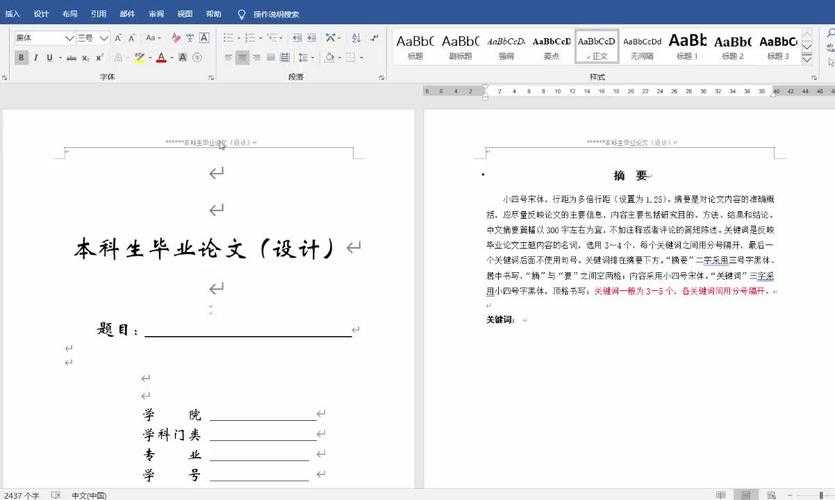The width and height of the screenshot is (835, 500).
Task: Click the character border icon
Action: tap(204, 38)
